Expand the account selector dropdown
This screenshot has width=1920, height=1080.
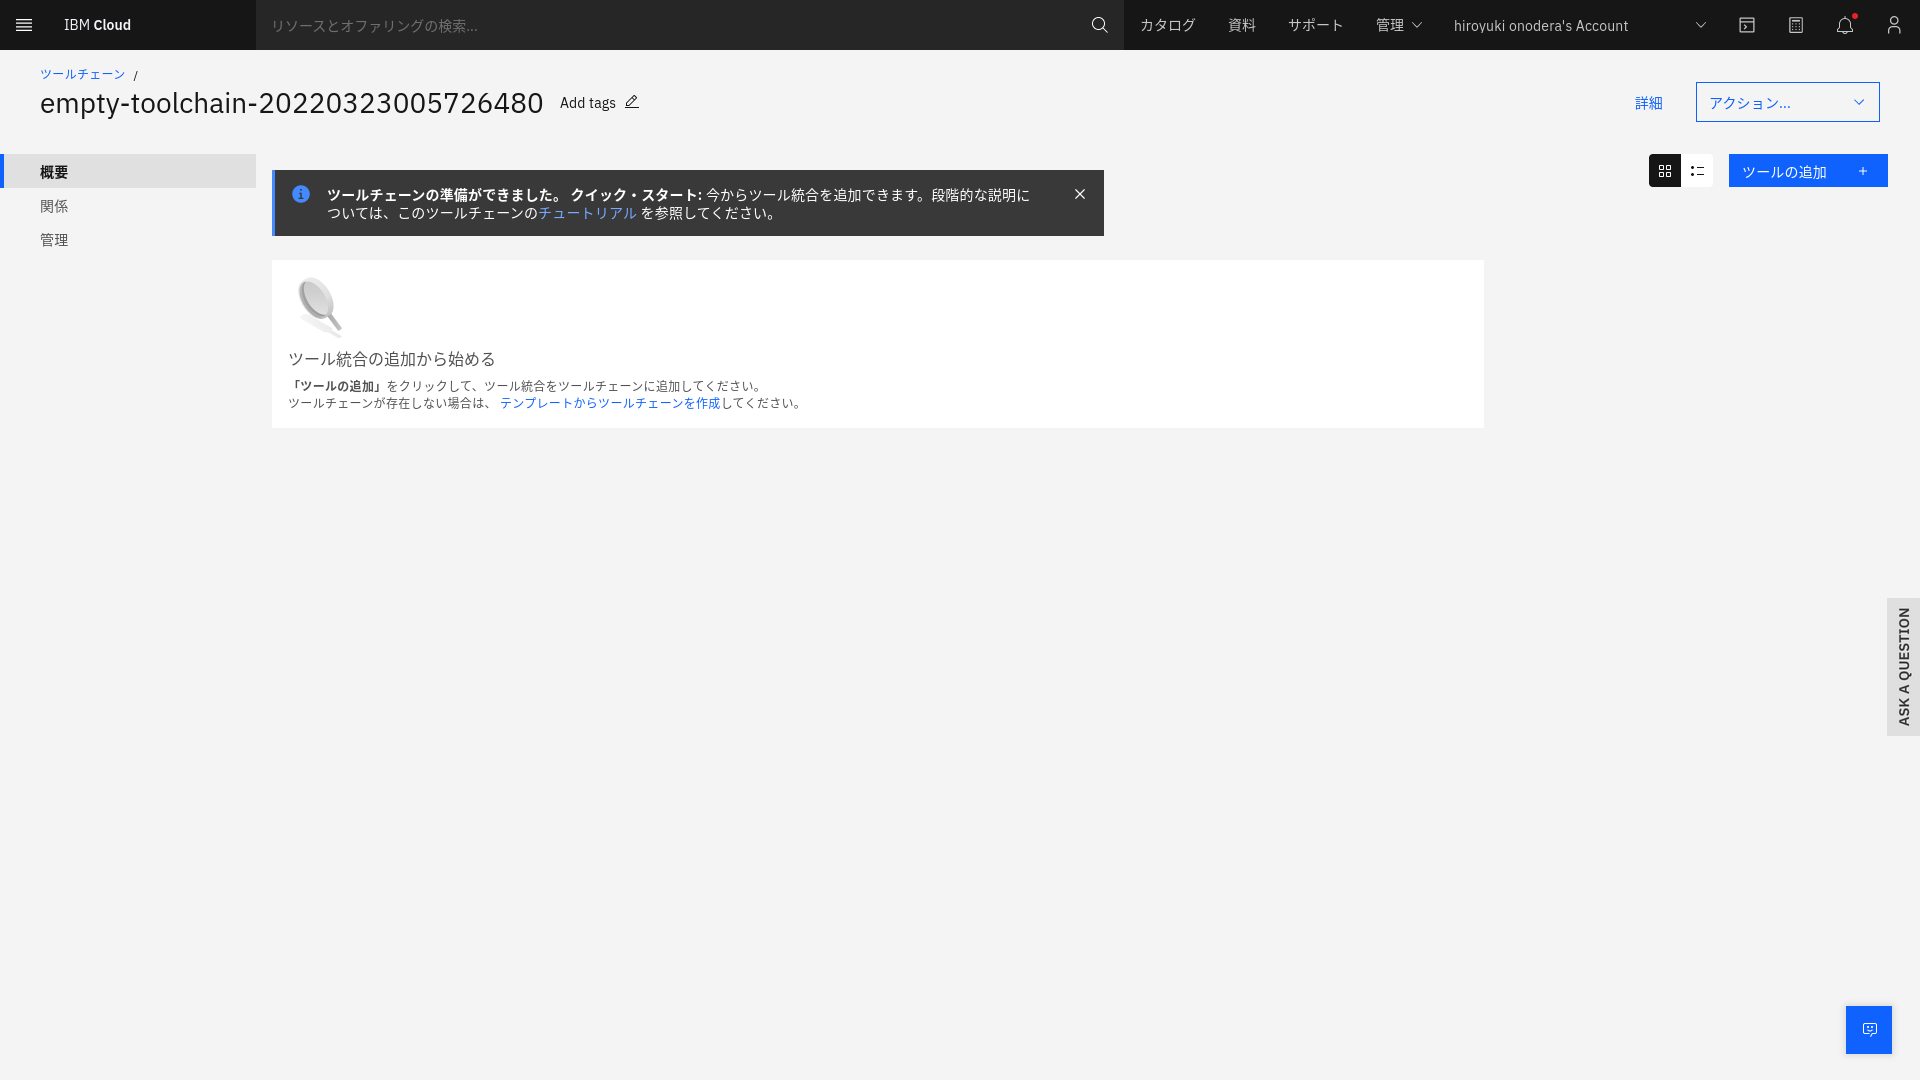coord(1700,25)
